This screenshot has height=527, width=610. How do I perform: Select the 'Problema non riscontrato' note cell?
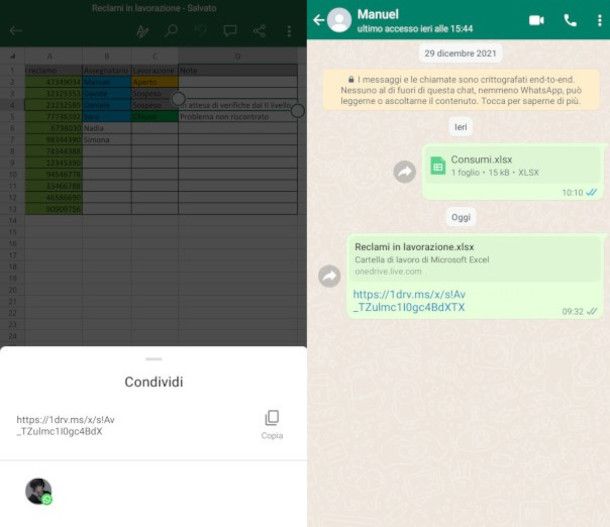coord(238,117)
